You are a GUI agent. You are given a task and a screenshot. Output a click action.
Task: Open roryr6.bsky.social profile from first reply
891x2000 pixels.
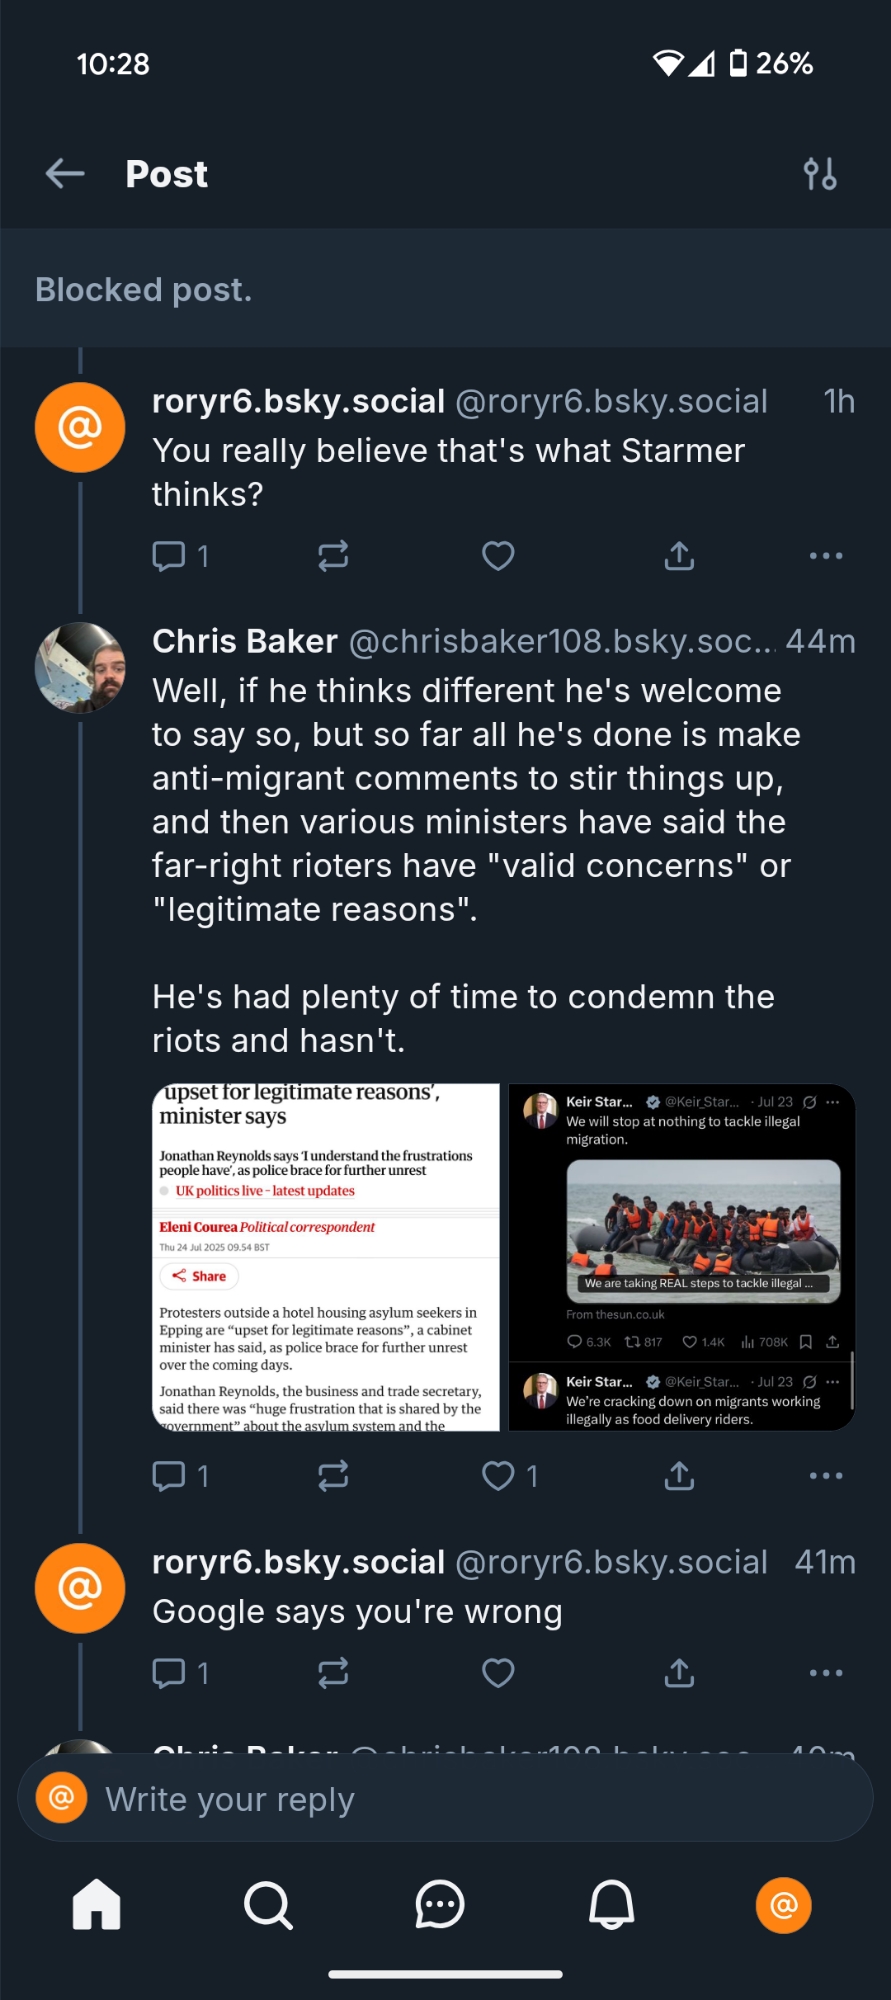(x=298, y=402)
